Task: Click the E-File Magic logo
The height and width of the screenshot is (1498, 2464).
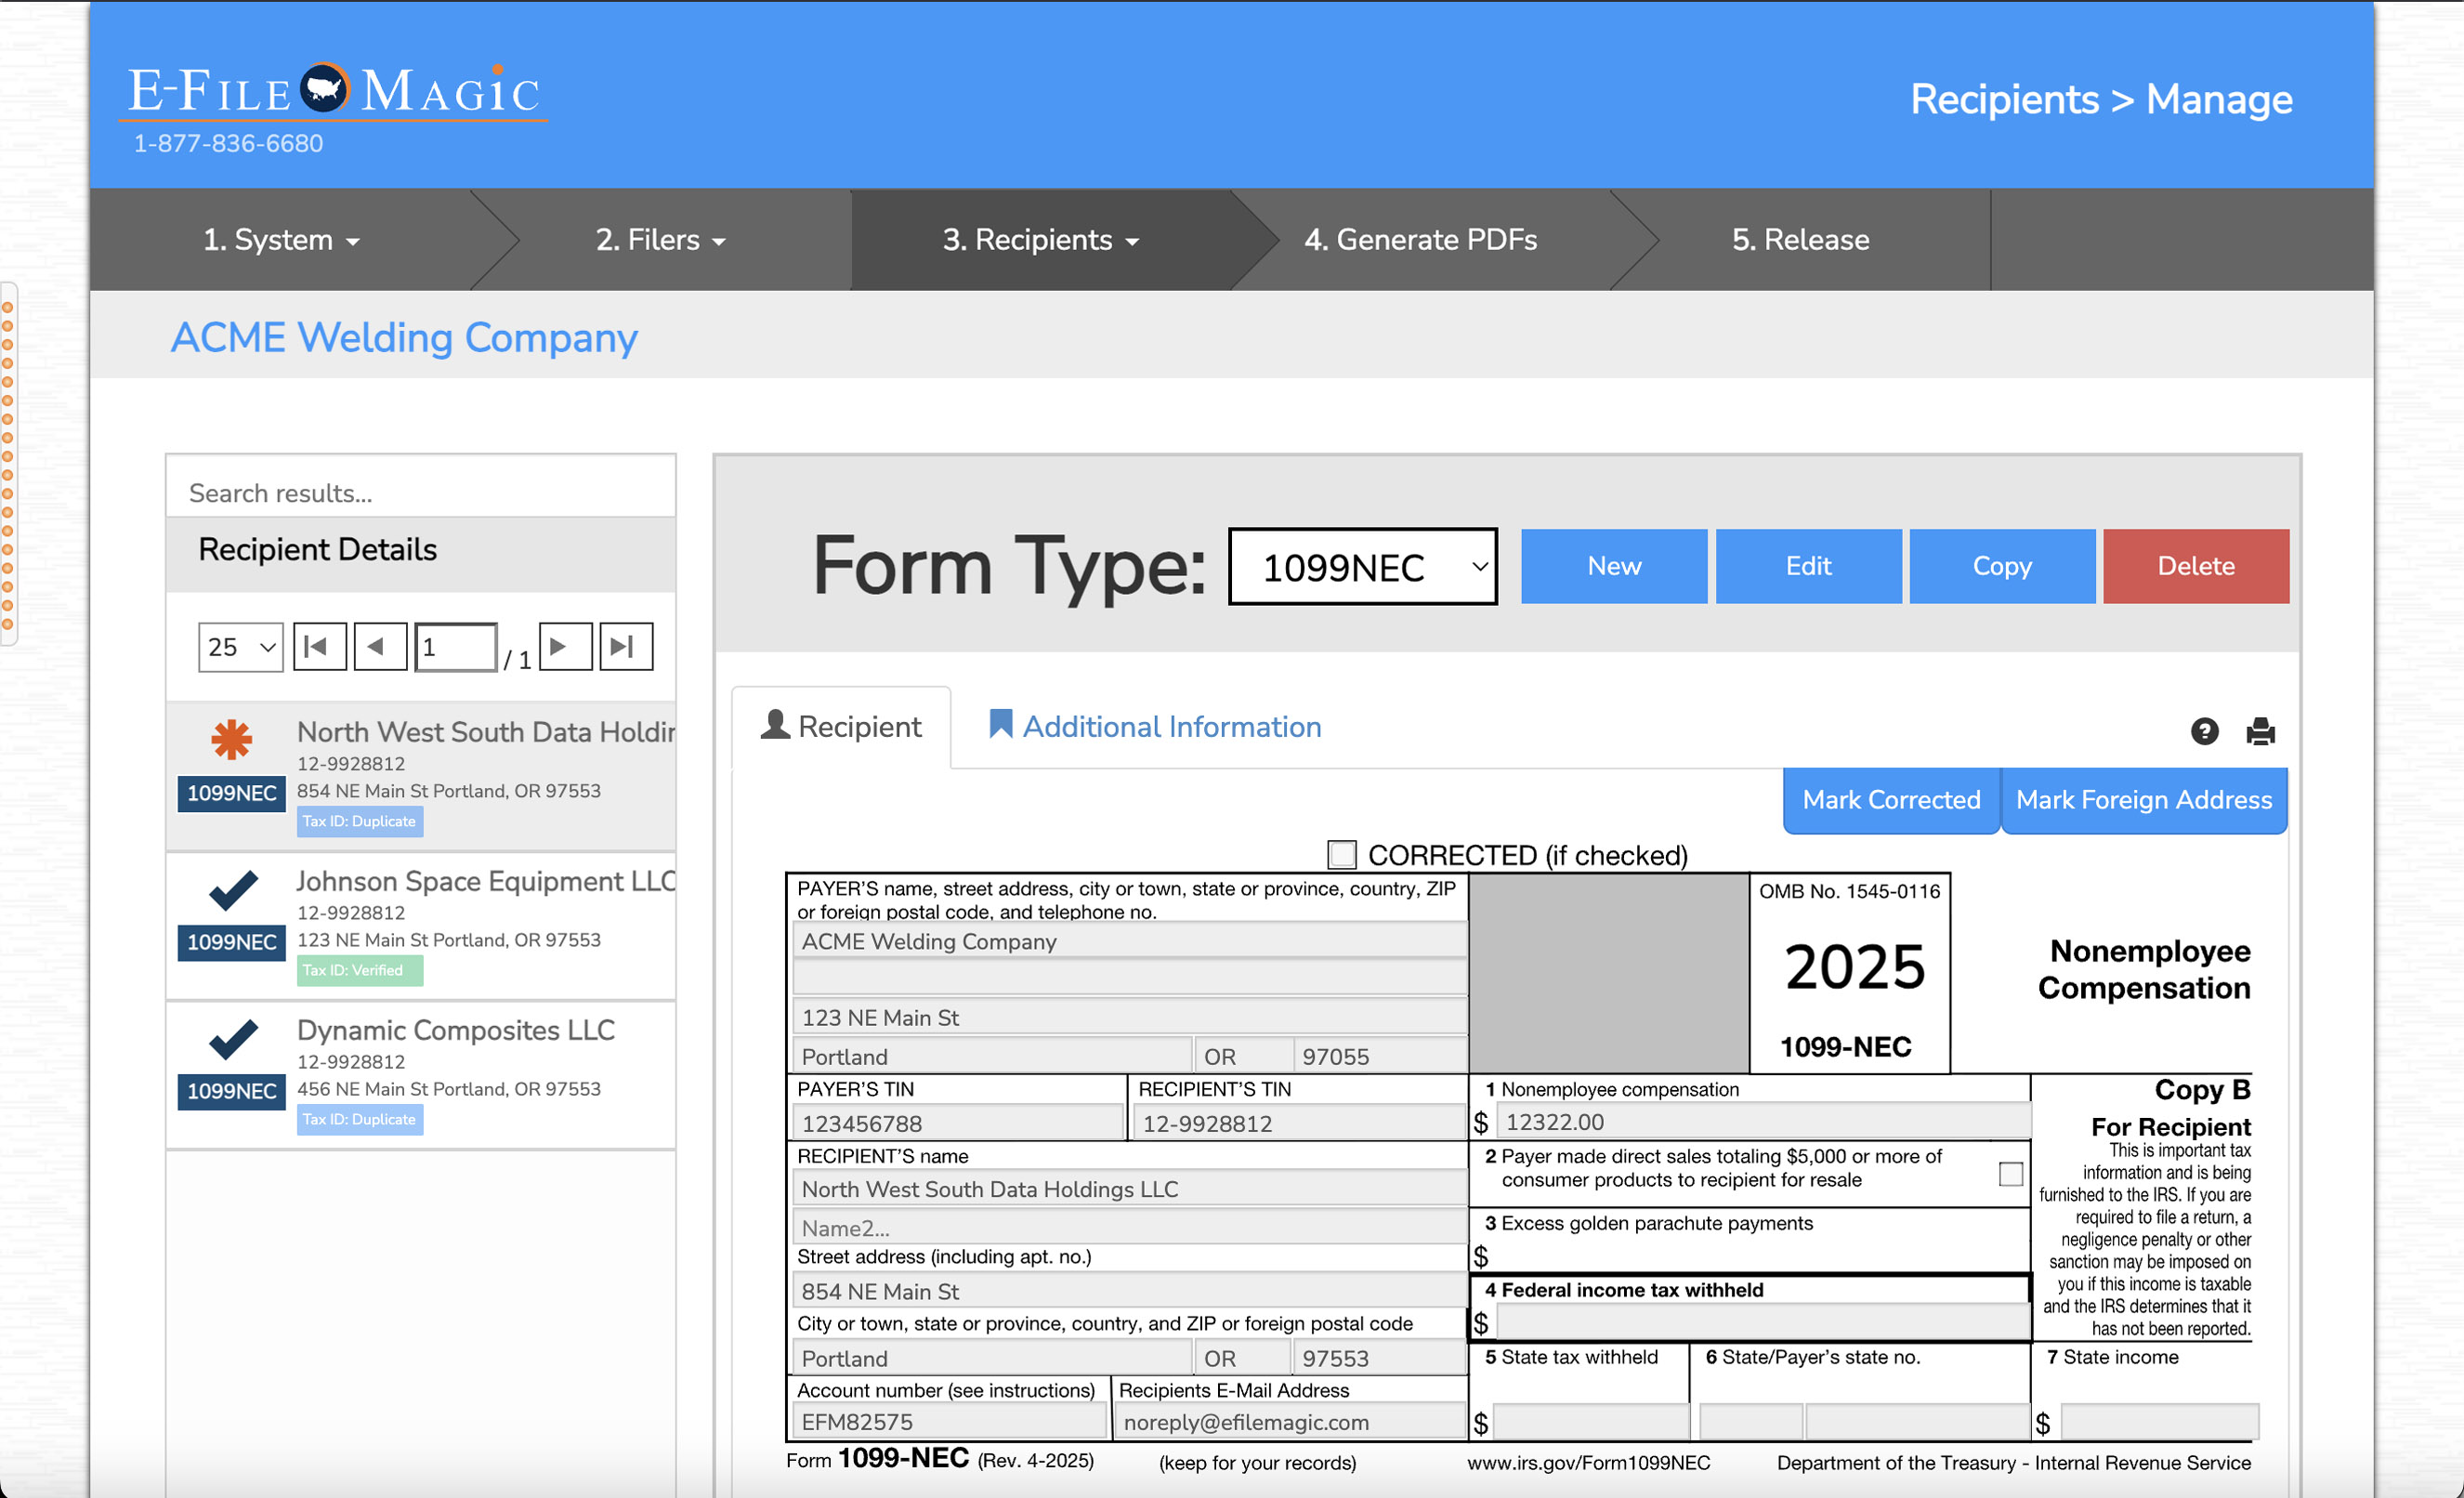Action: point(333,92)
